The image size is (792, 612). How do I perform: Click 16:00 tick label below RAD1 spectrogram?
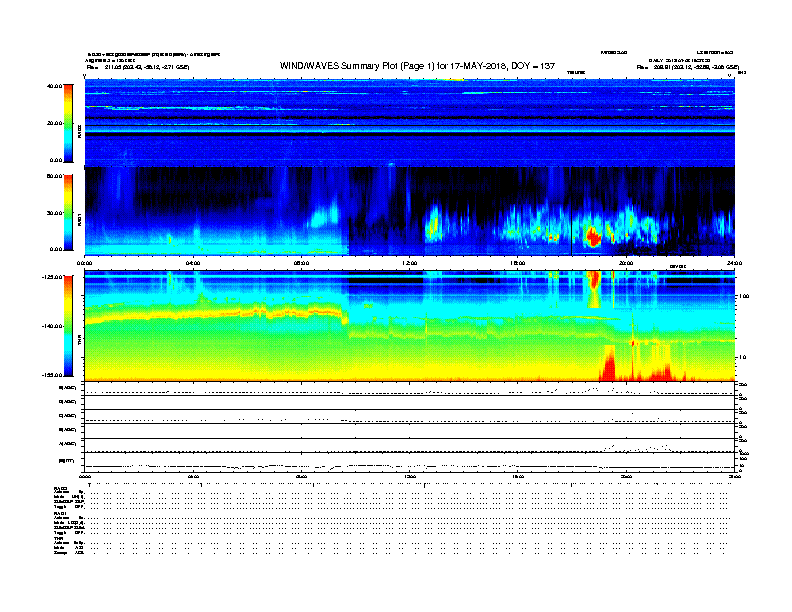pos(518,263)
